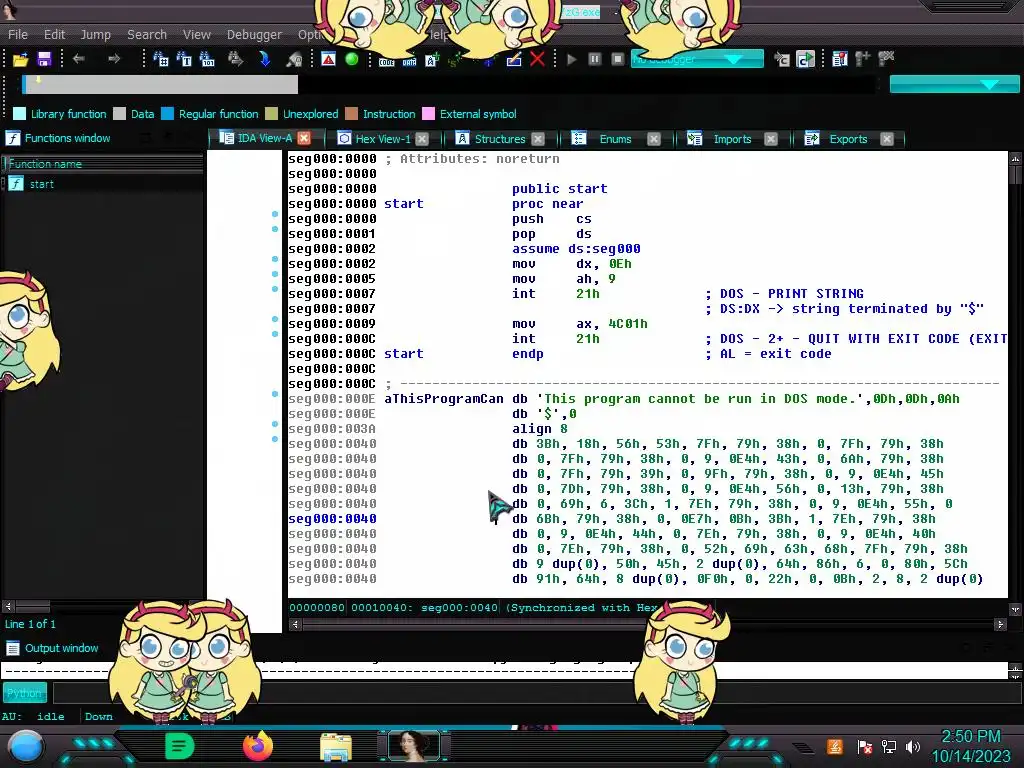Open text search binoculars icon

pyautogui.click(x=184, y=59)
